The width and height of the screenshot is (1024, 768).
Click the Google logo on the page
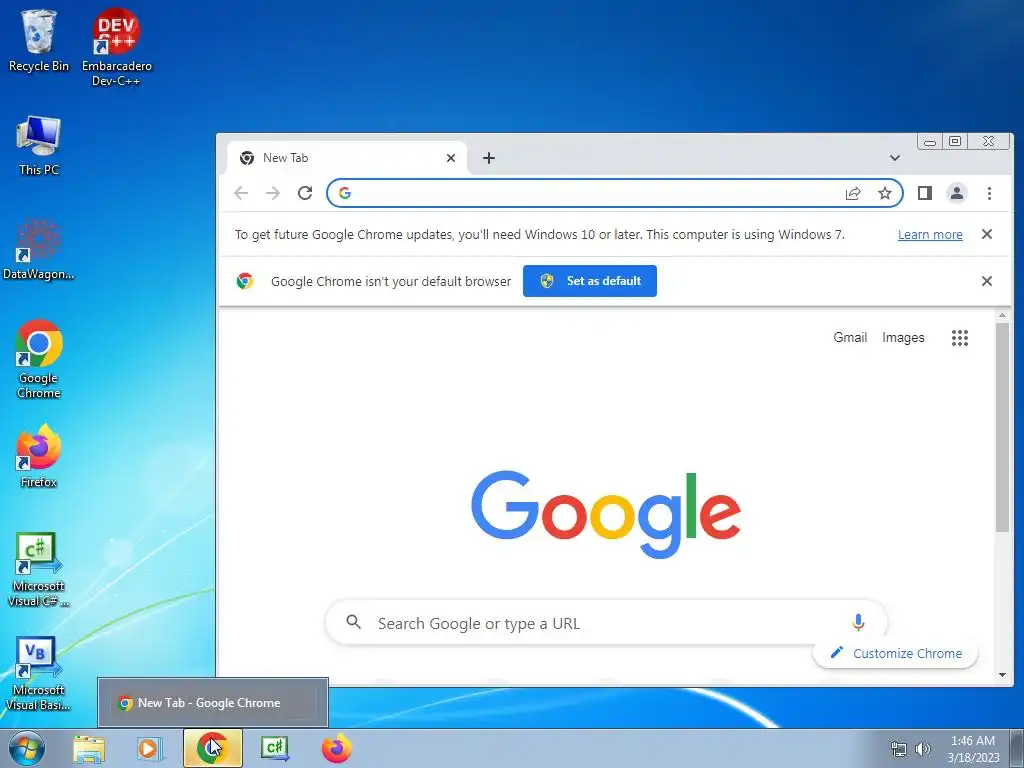[x=605, y=515]
